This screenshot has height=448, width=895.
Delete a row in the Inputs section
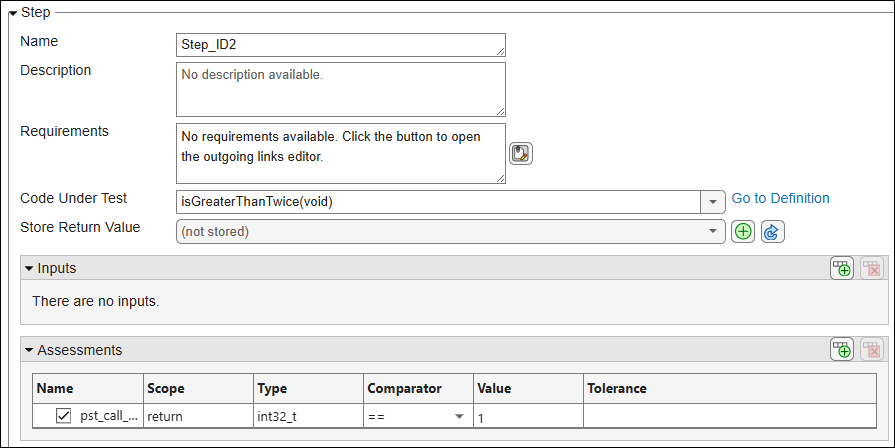(872, 268)
